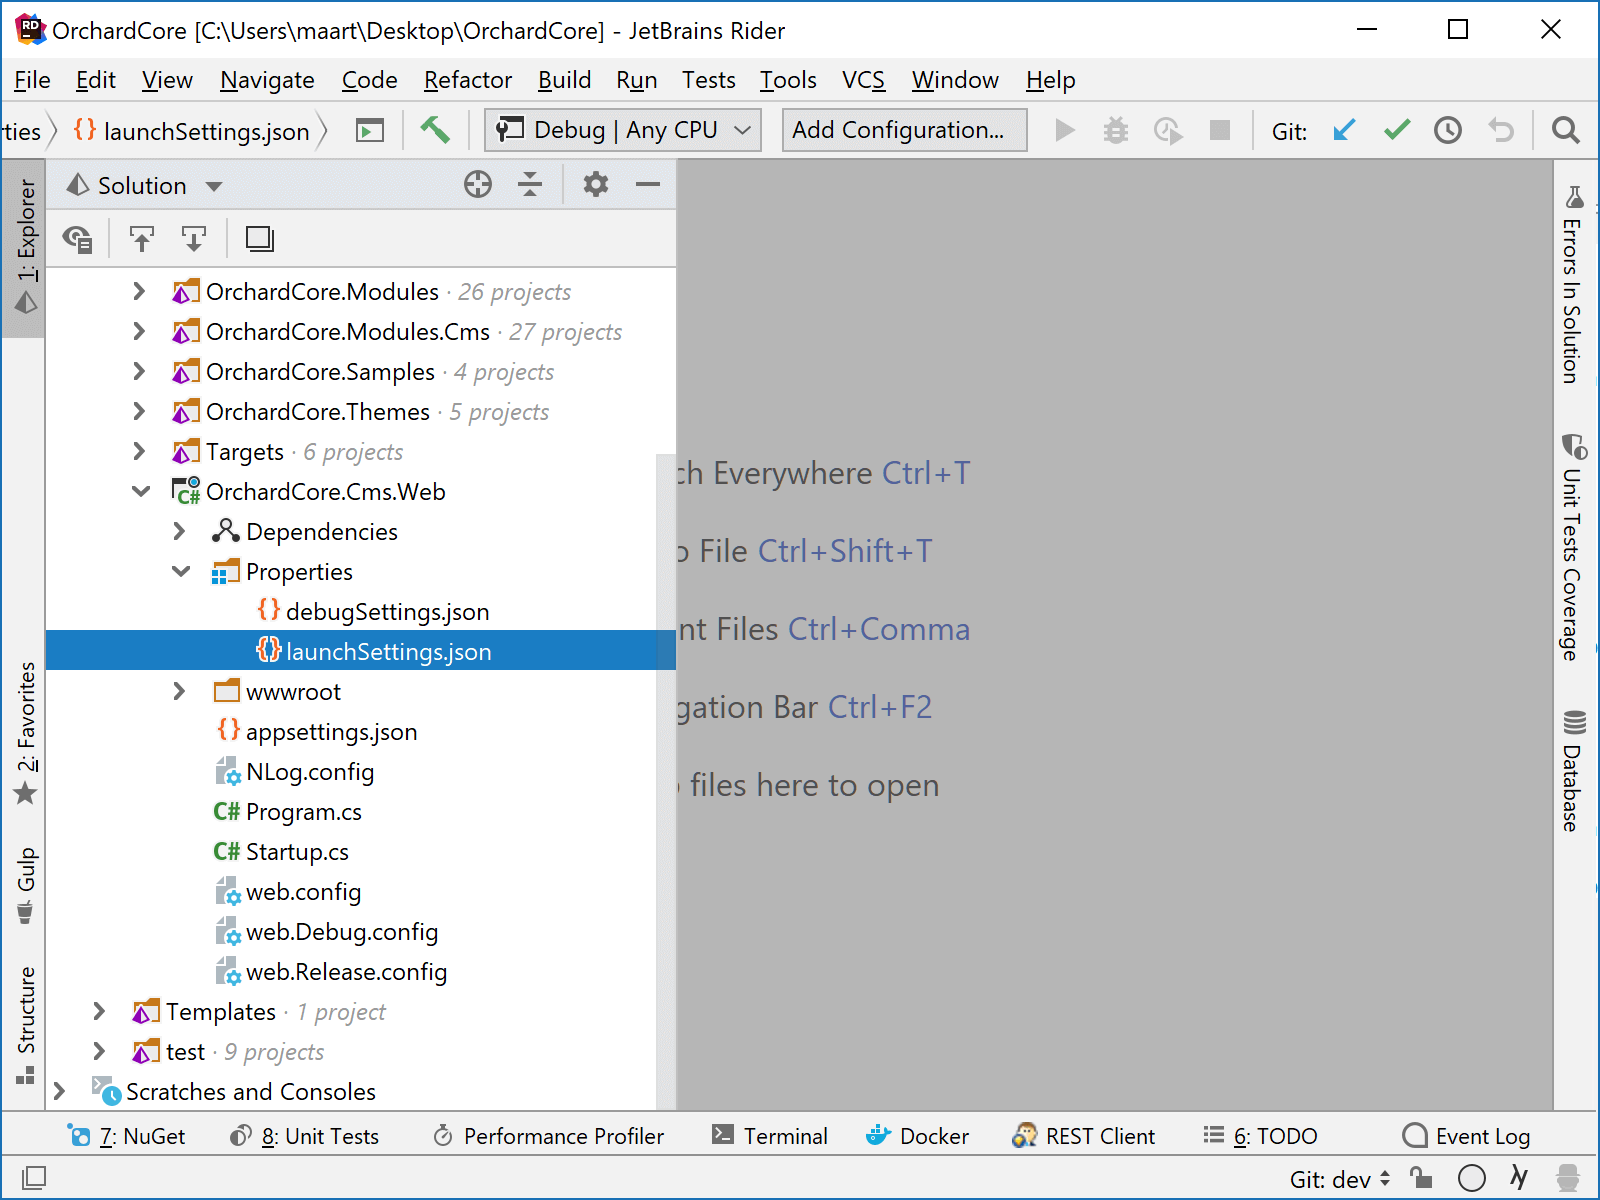The width and height of the screenshot is (1600, 1200).
Task: Collapse all nodes with the collapse icon
Action: pos(530,184)
